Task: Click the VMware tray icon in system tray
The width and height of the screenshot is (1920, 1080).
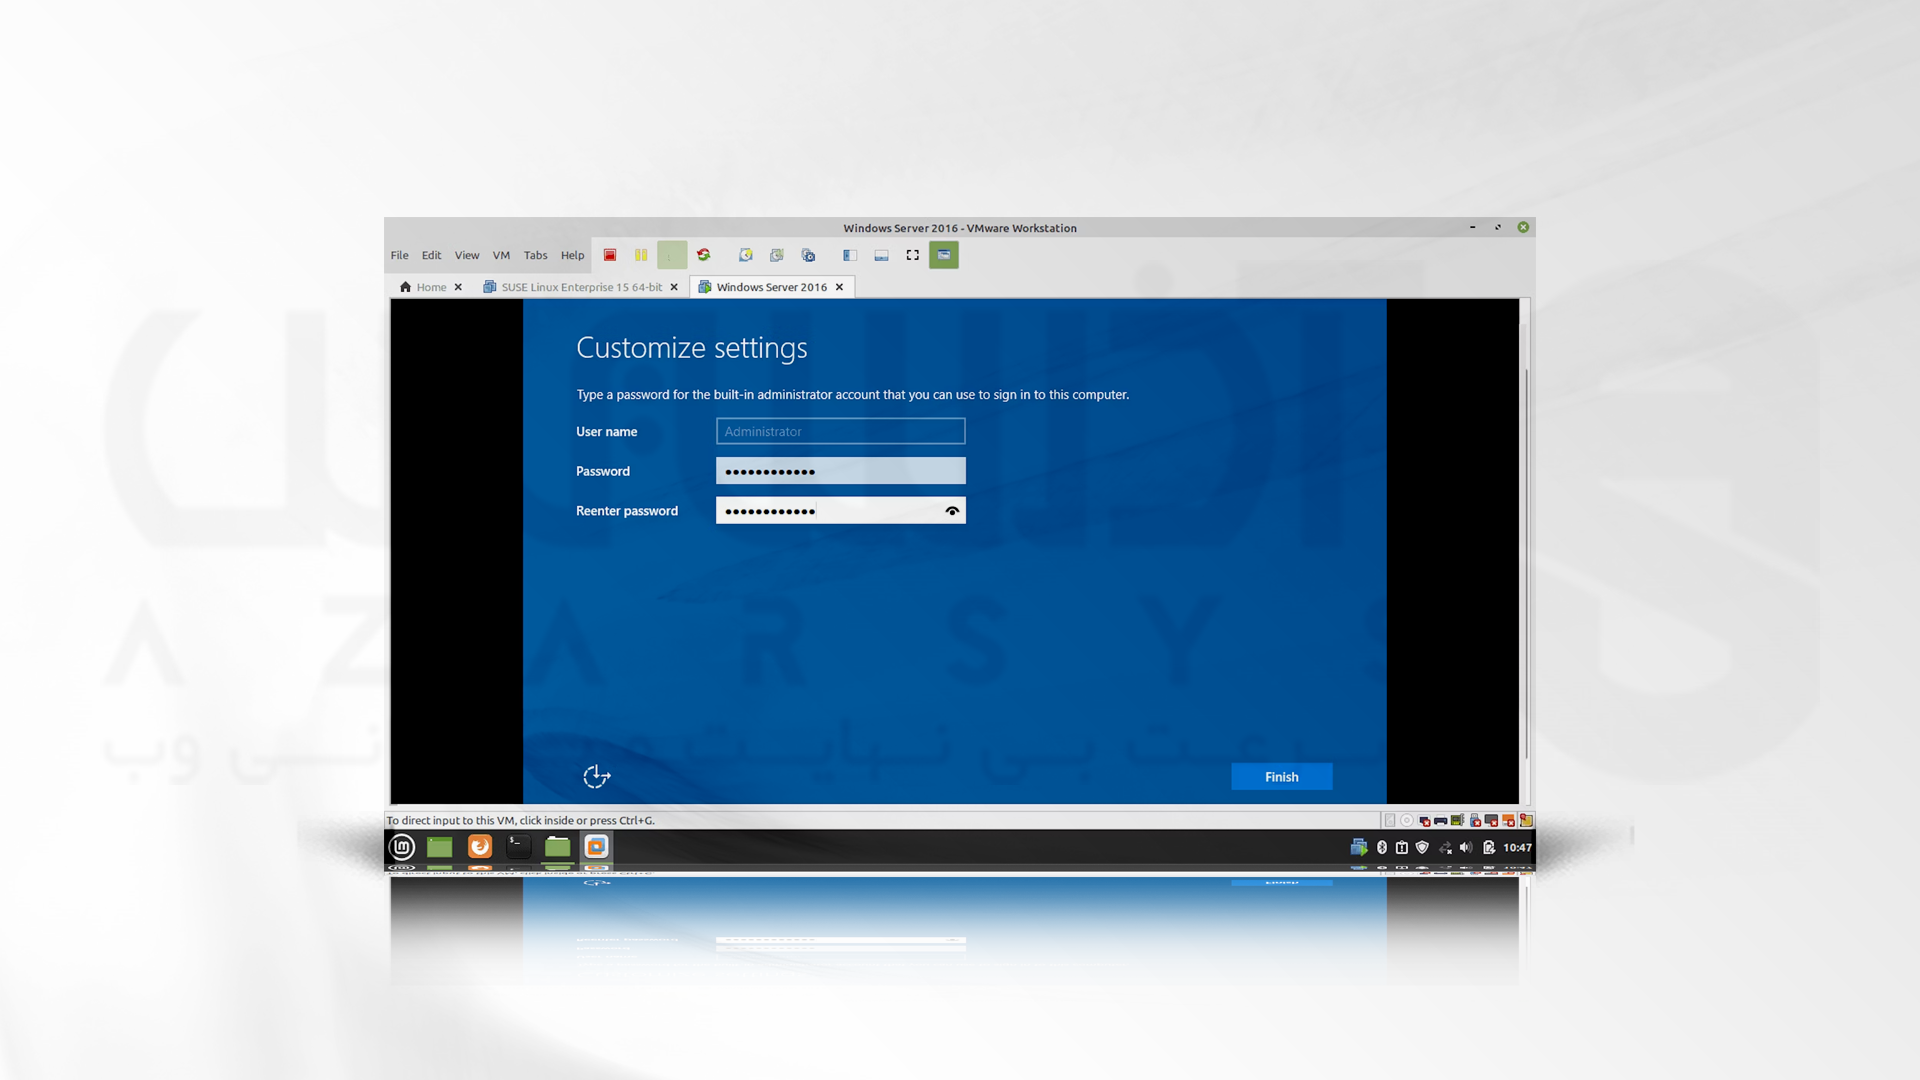Action: click(x=1358, y=847)
